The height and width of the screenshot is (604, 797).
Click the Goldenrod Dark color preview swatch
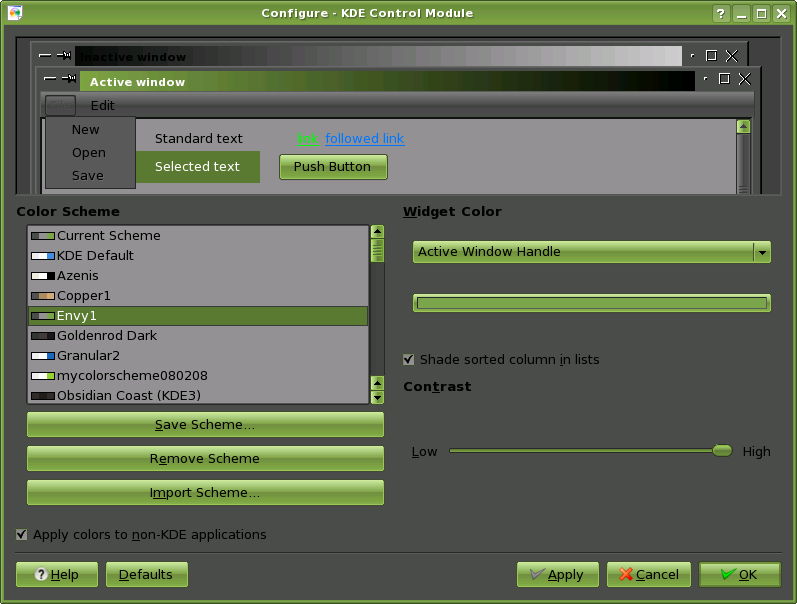click(x=43, y=336)
